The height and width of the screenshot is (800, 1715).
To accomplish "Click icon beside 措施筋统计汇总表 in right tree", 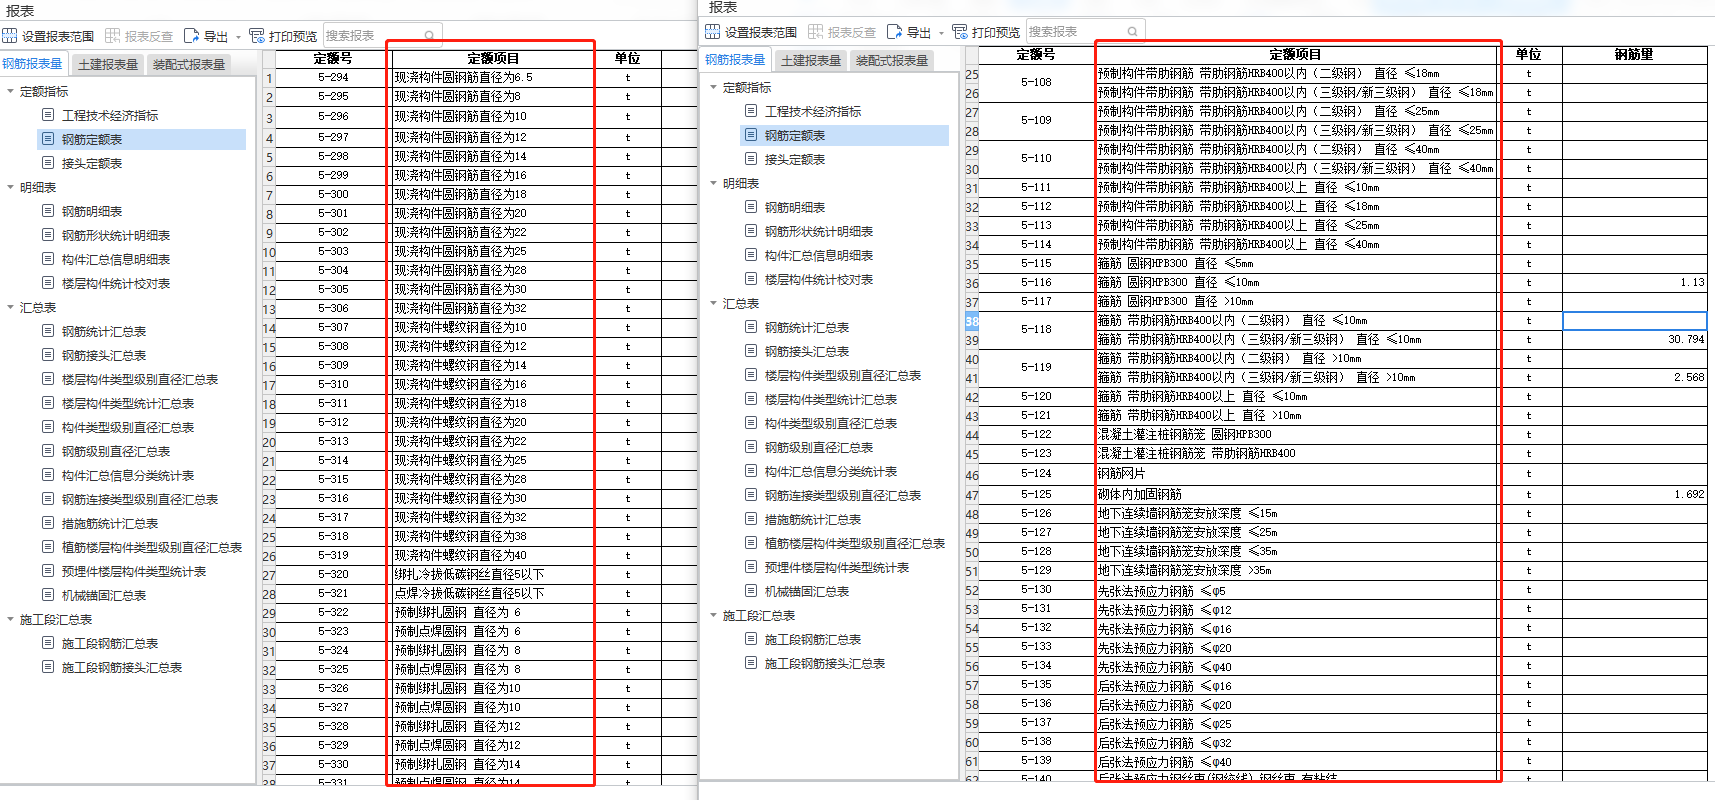I will [x=751, y=519].
